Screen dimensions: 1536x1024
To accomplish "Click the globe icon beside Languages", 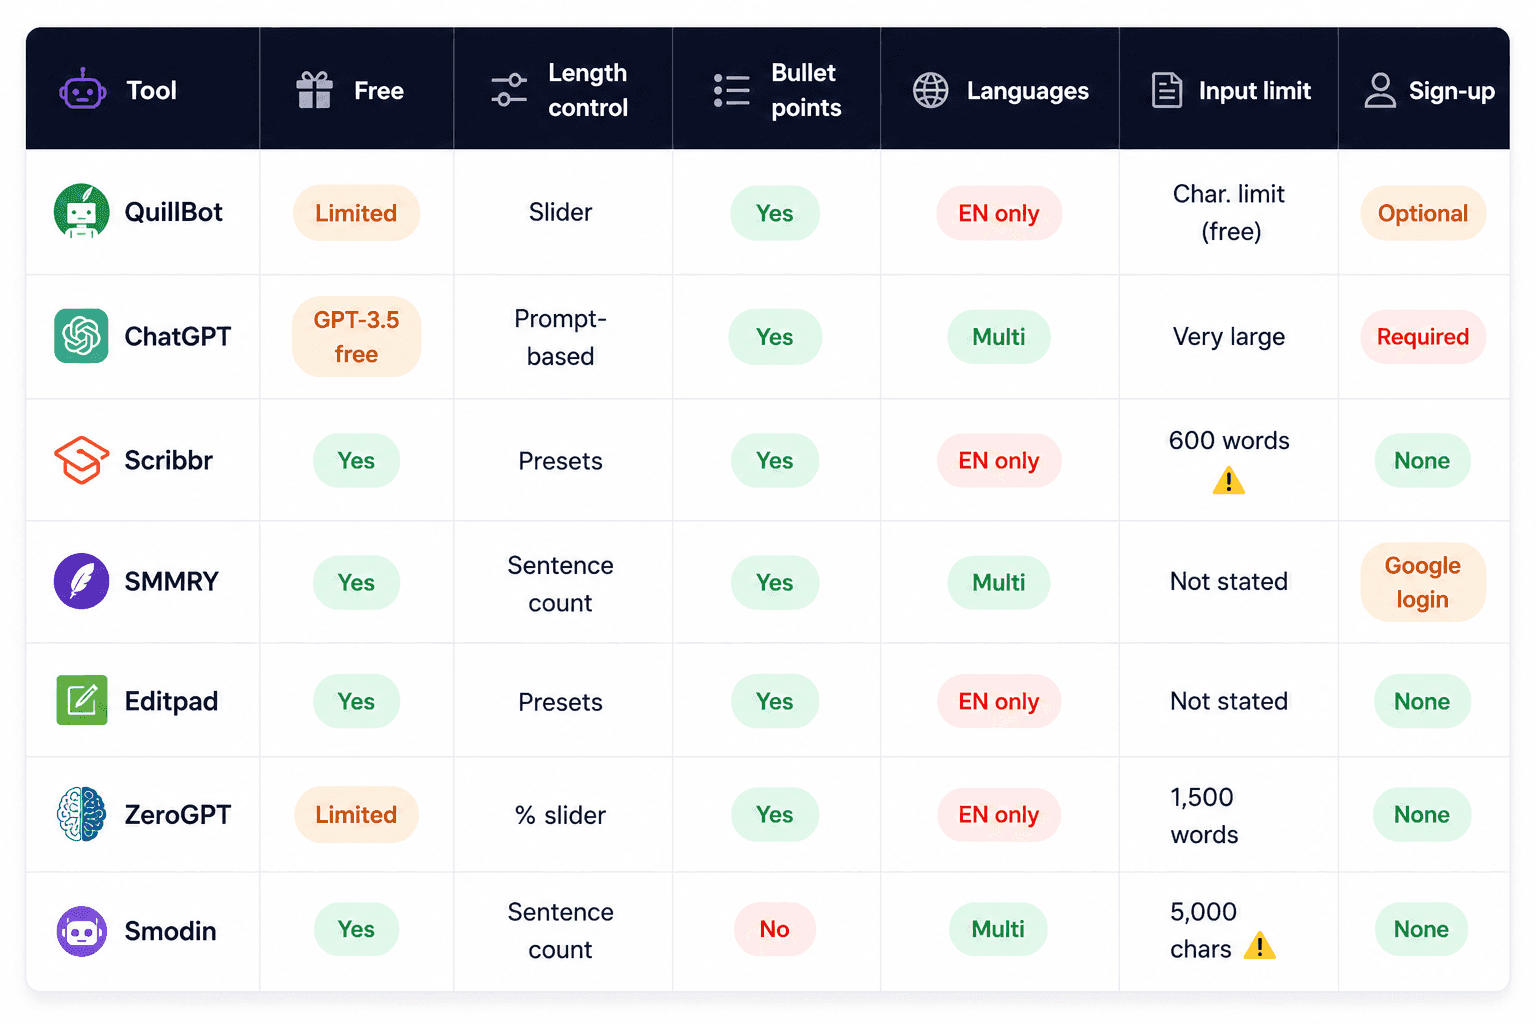I will click(930, 90).
